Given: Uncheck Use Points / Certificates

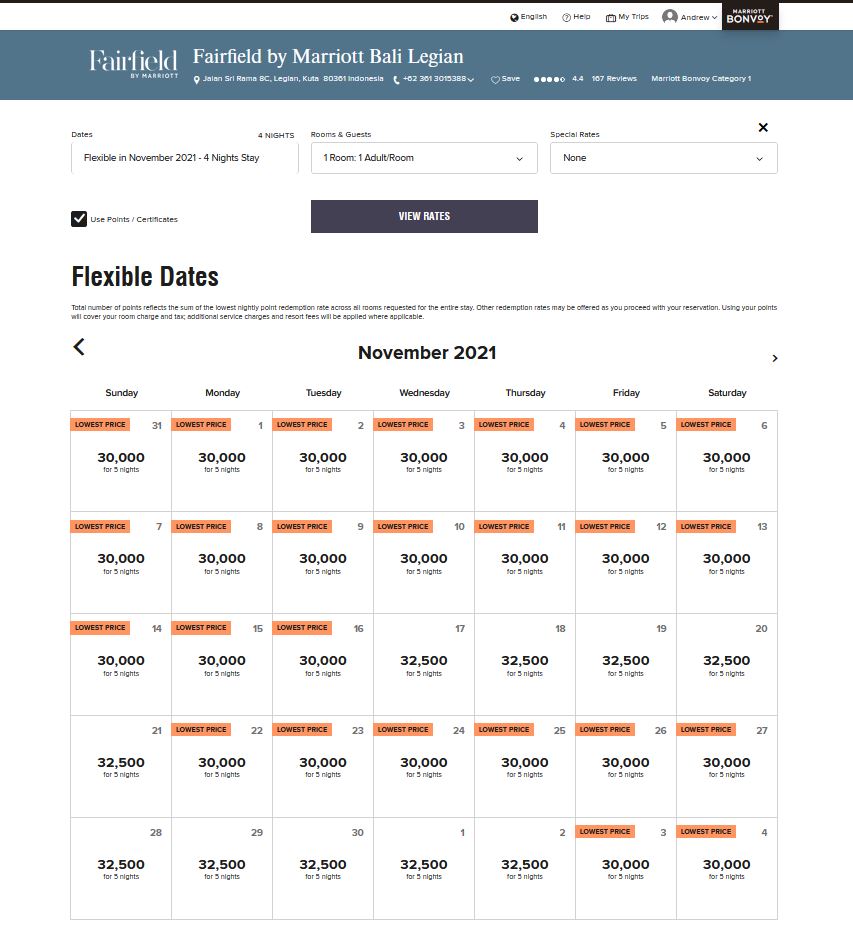Looking at the screenshot, I should click(79, 219).
